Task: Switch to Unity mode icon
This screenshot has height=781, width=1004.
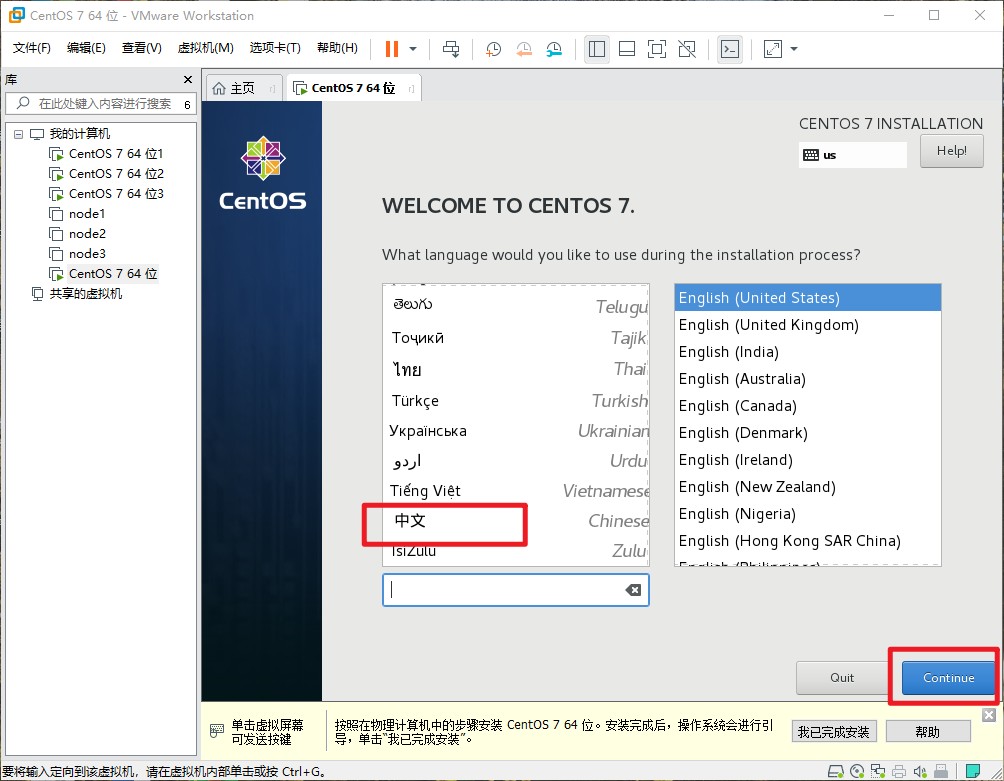Action: coord(687,49)
